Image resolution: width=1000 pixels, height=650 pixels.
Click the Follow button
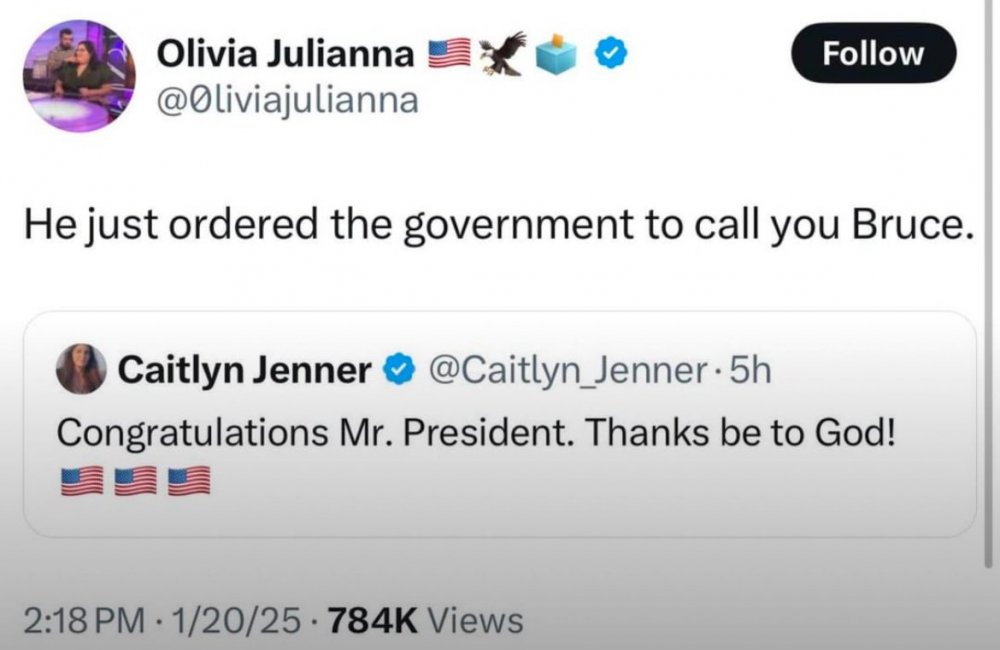click(873, 53)
